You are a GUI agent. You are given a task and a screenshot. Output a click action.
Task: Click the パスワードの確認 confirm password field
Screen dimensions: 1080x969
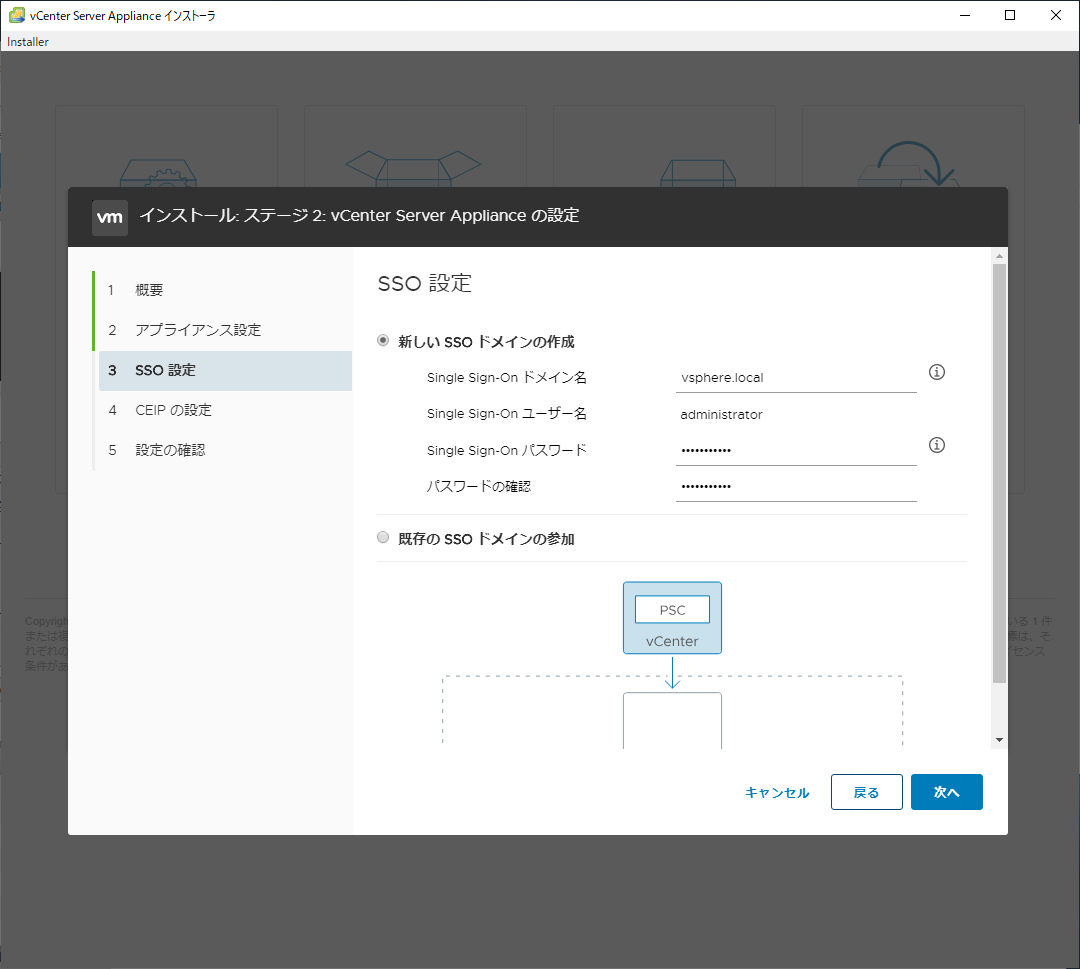coord(796,486)
